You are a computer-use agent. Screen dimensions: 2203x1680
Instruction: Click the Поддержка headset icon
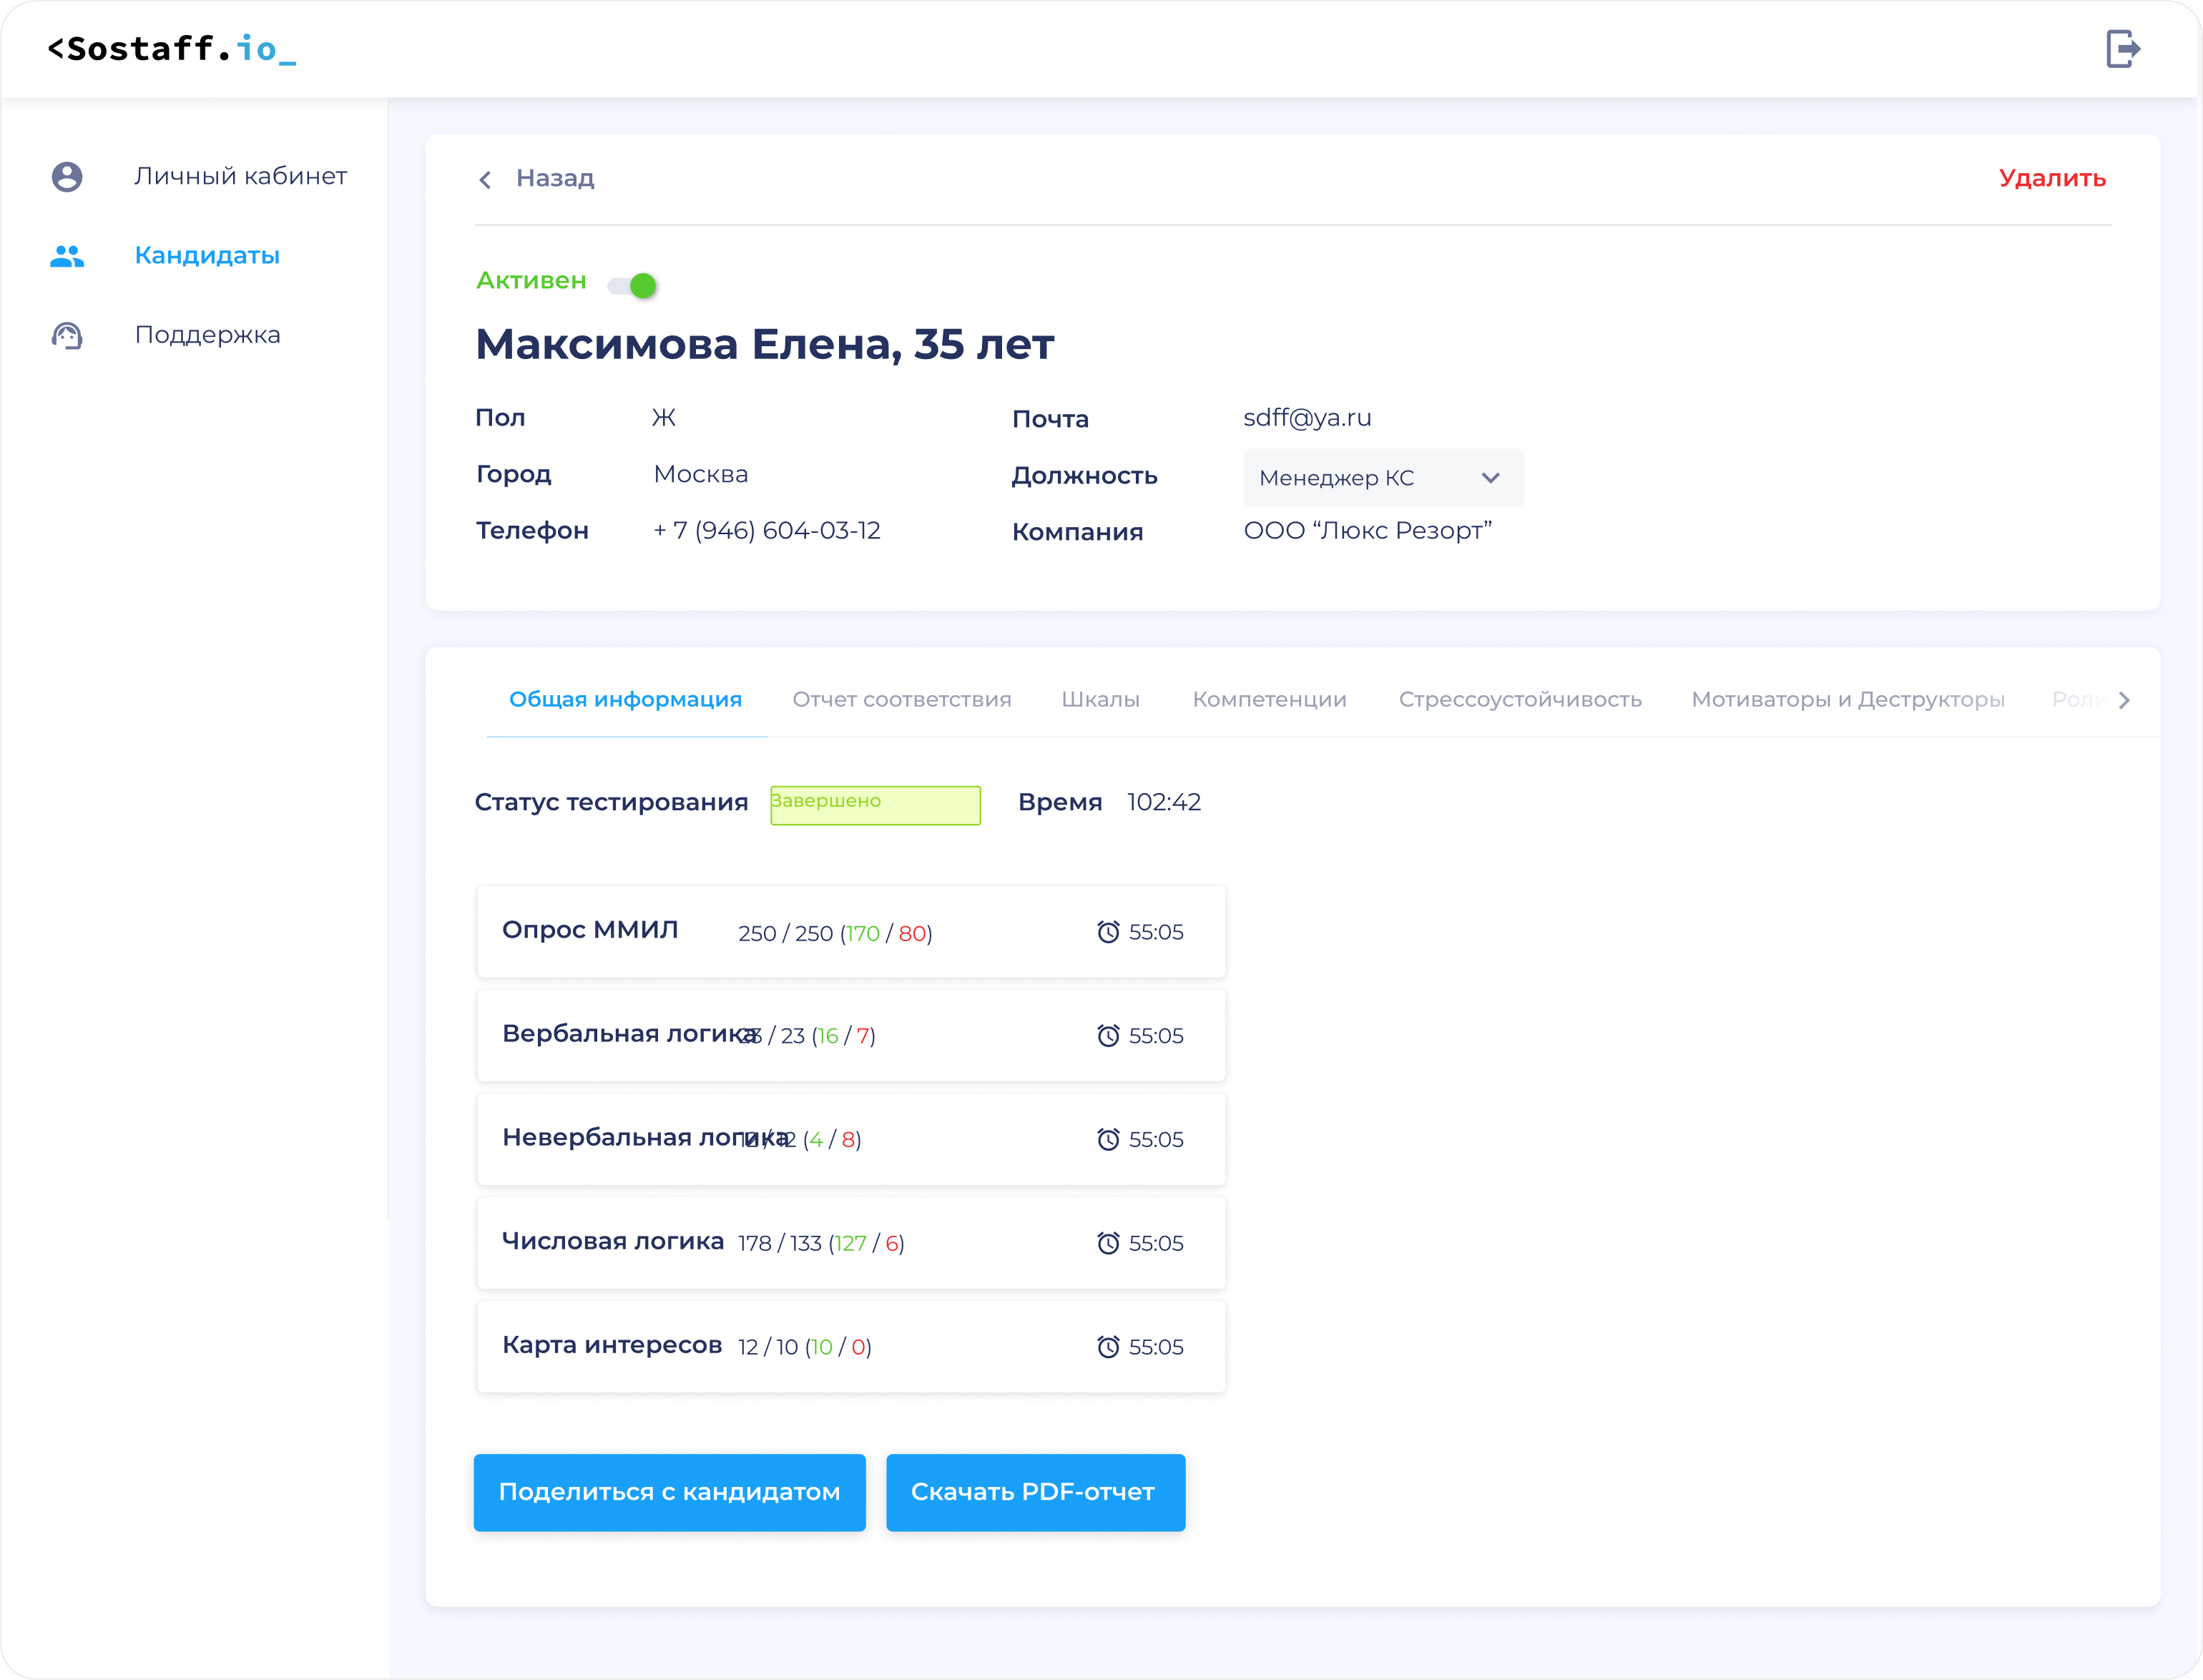pyautogui.click(x=67, y=335)
